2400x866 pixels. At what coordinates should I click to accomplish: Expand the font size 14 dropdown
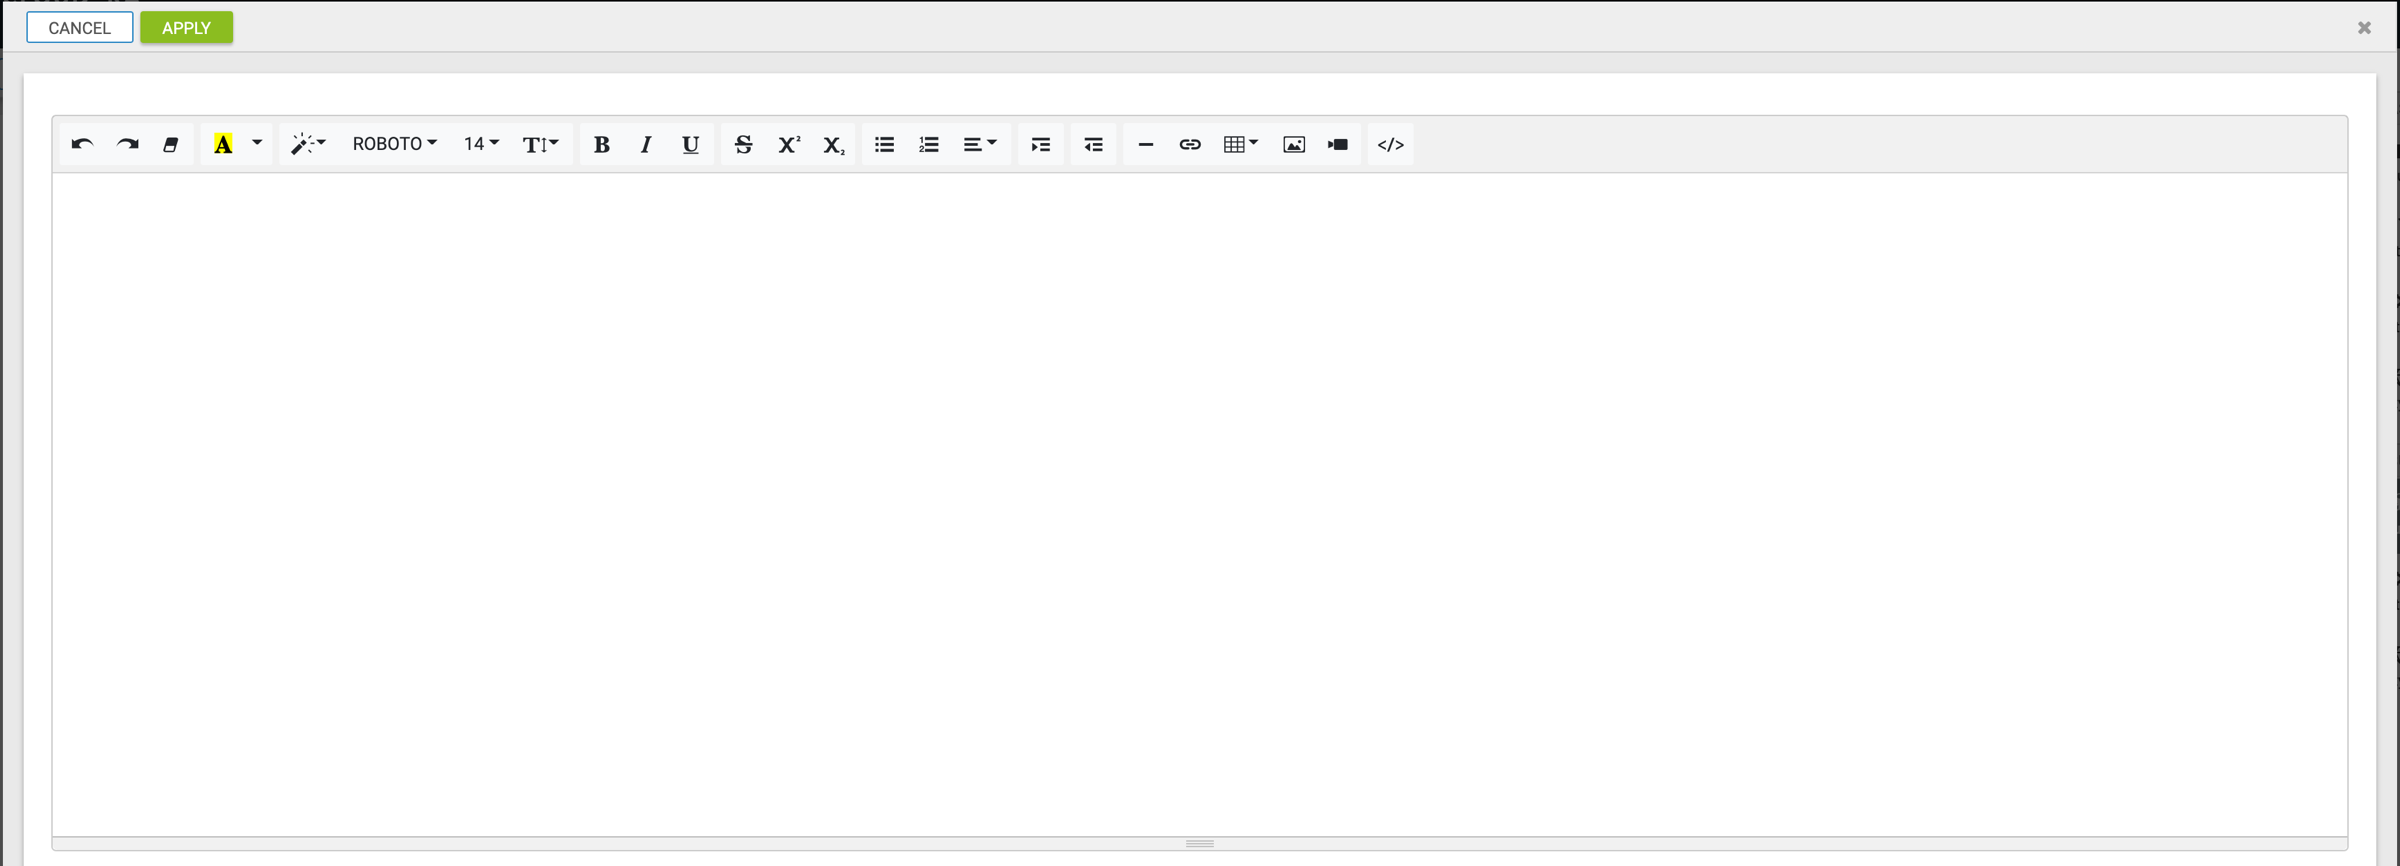[x=481, y=144]
